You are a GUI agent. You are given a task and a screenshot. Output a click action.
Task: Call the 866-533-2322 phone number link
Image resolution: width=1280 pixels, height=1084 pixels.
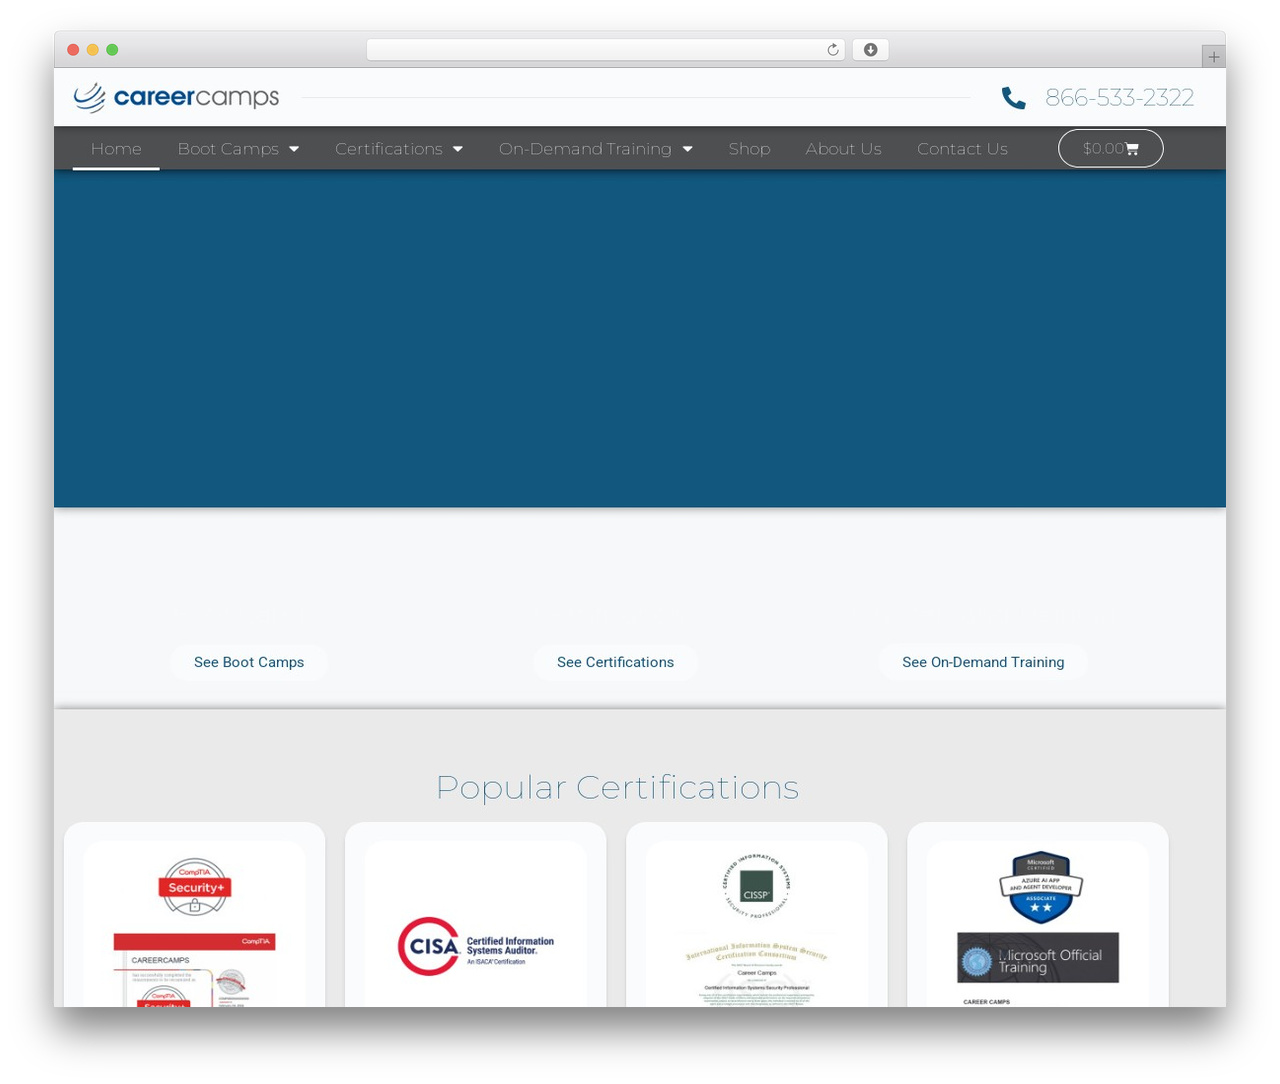tap(1119, 97)
